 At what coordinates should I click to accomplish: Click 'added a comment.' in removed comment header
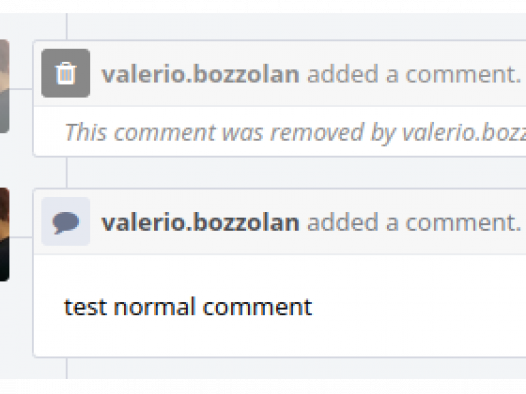(414, 74)
